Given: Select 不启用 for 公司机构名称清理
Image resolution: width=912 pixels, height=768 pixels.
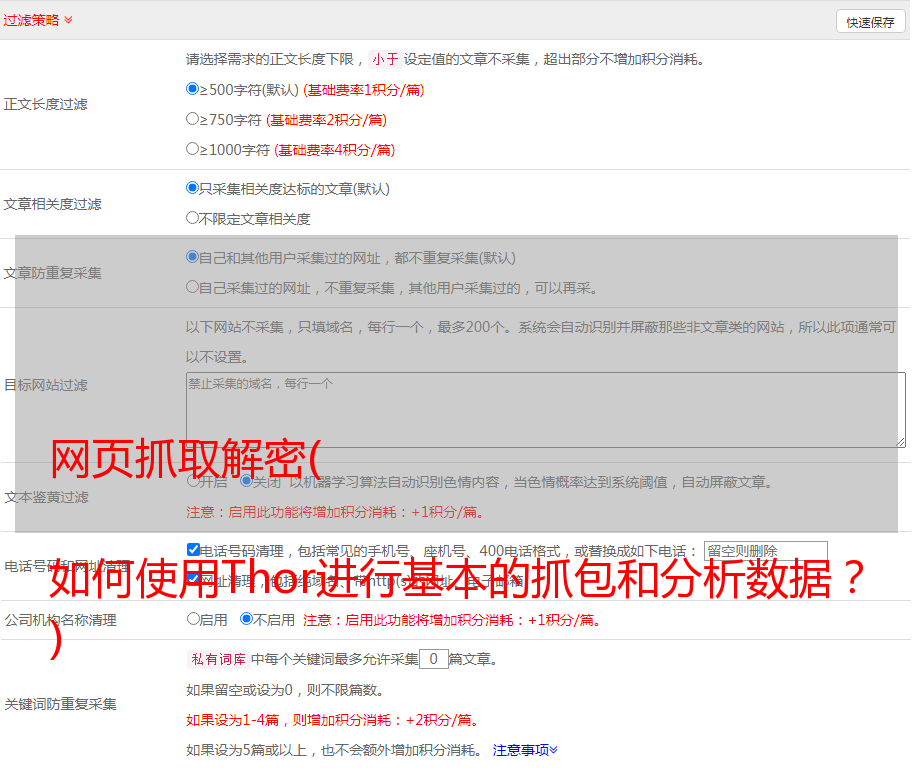Looking at the screenshot, I should tap(246, 618).
